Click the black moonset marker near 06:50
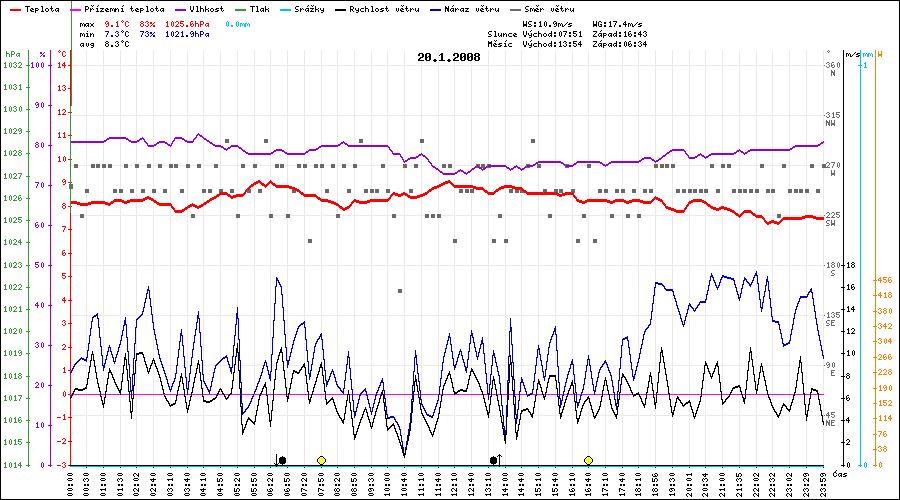Screen dimensions: 900x500 281,460
